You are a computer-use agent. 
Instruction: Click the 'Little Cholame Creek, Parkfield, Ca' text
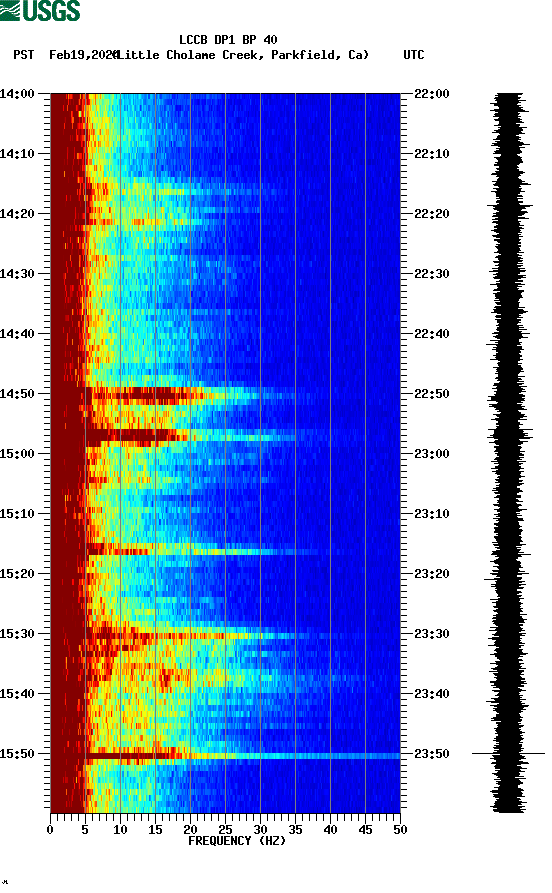point(243,55)
